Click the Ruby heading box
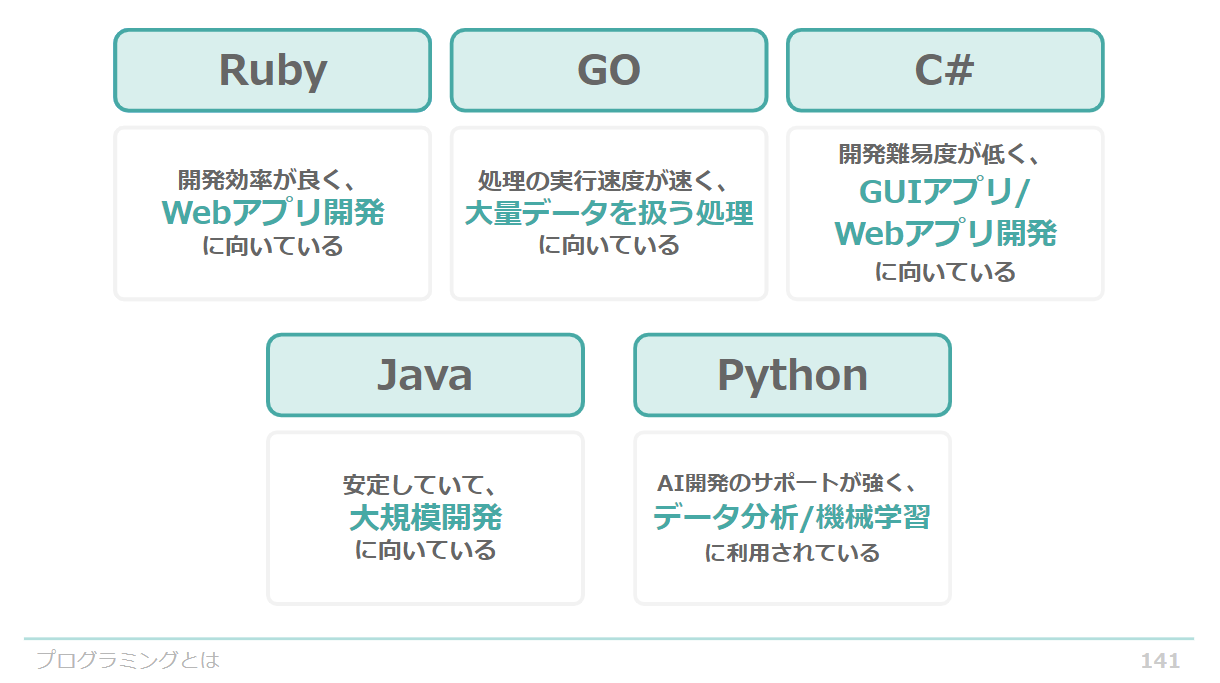 272,70
